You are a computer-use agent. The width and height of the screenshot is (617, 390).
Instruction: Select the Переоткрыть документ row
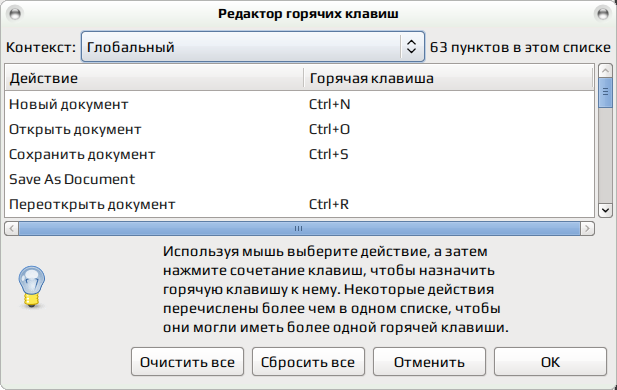[299, 204]
